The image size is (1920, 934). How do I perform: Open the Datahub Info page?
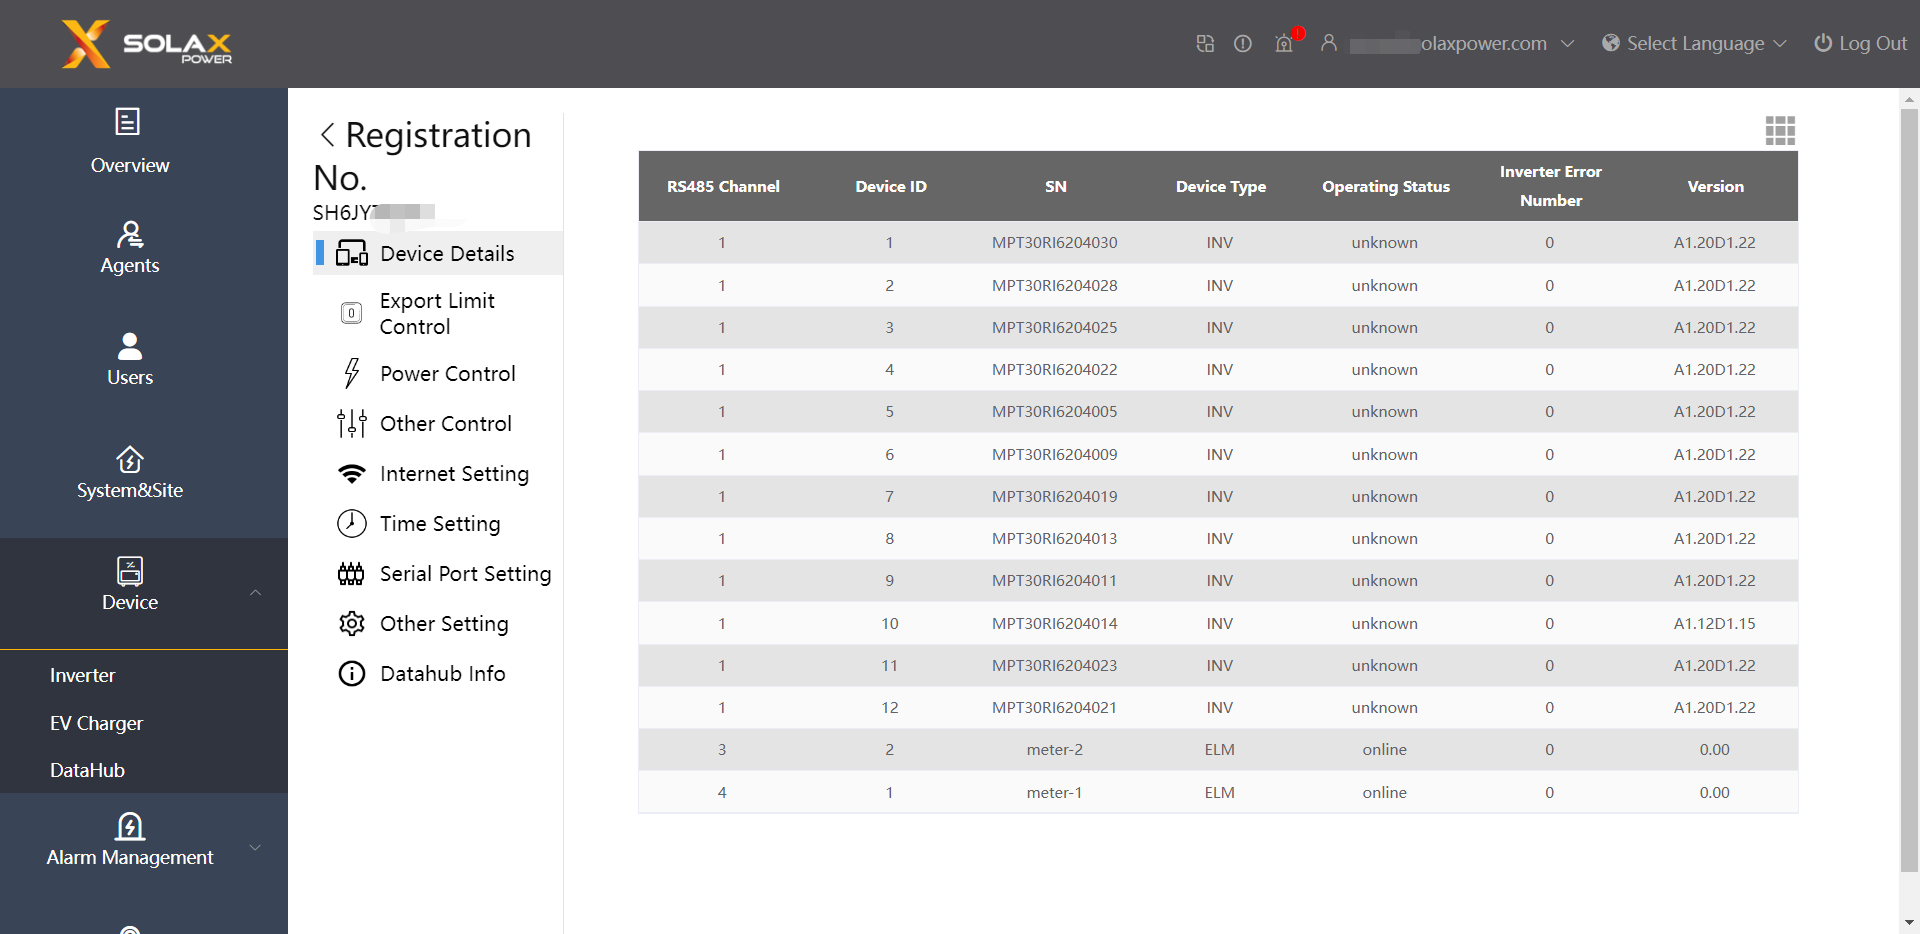[442, 673]
